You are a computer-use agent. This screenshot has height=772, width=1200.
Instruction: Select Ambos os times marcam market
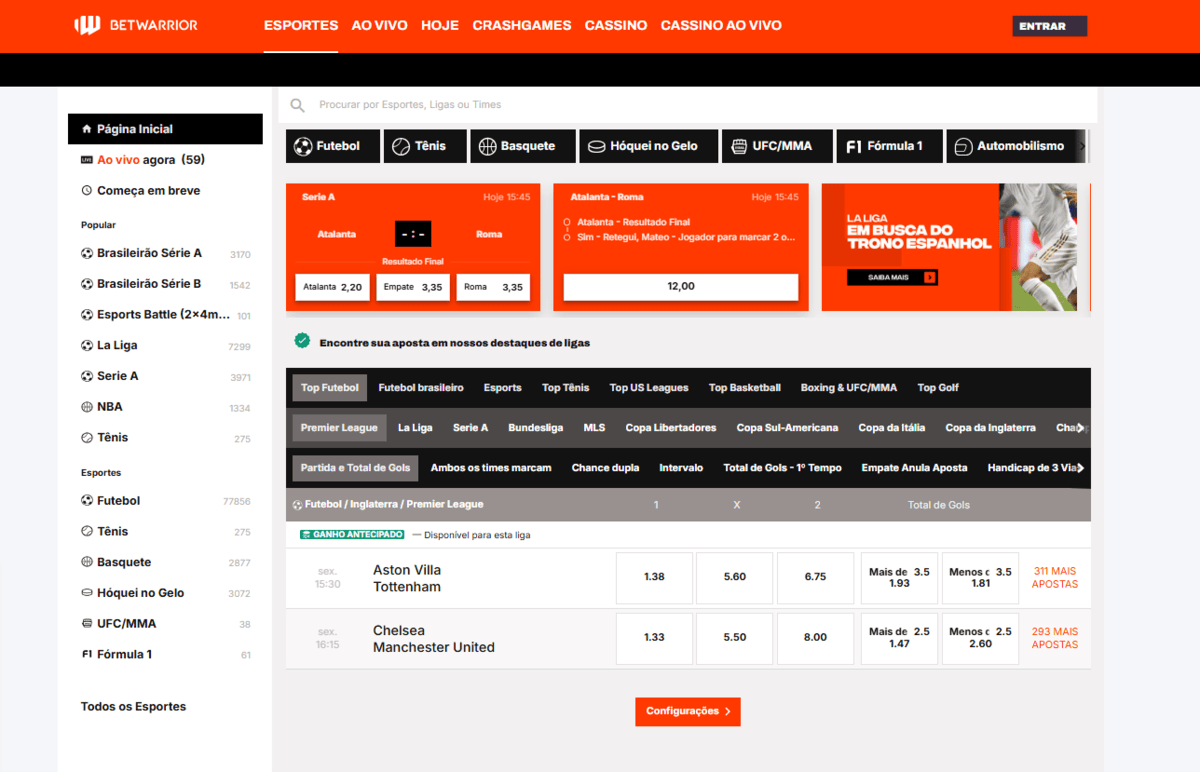pos(491,468)
